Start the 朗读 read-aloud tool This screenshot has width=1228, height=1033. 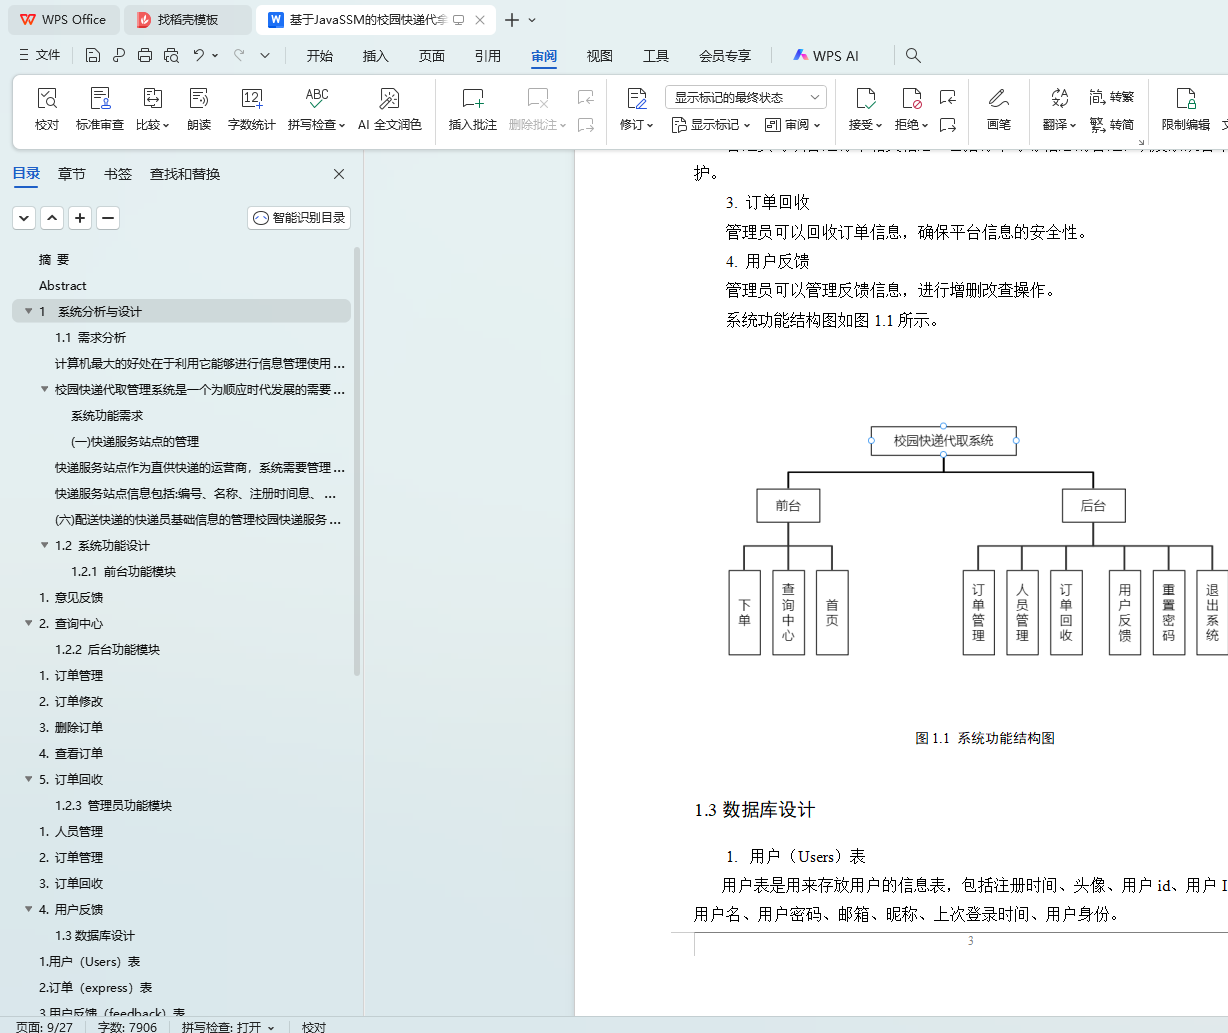199,109
